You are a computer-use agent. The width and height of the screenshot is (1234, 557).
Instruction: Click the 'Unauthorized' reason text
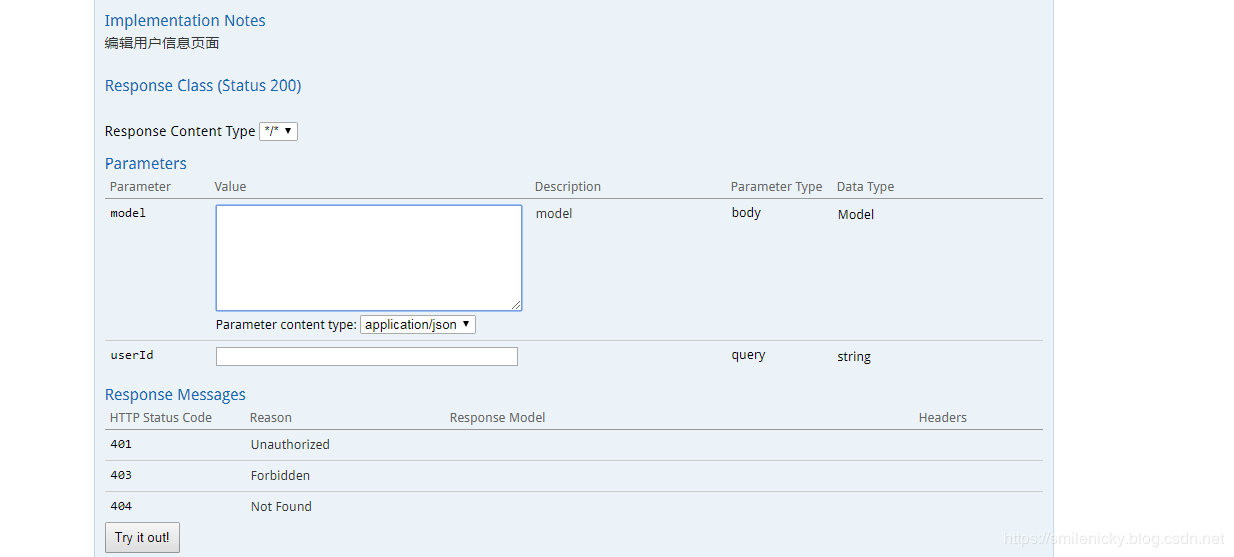pos(290,445)
